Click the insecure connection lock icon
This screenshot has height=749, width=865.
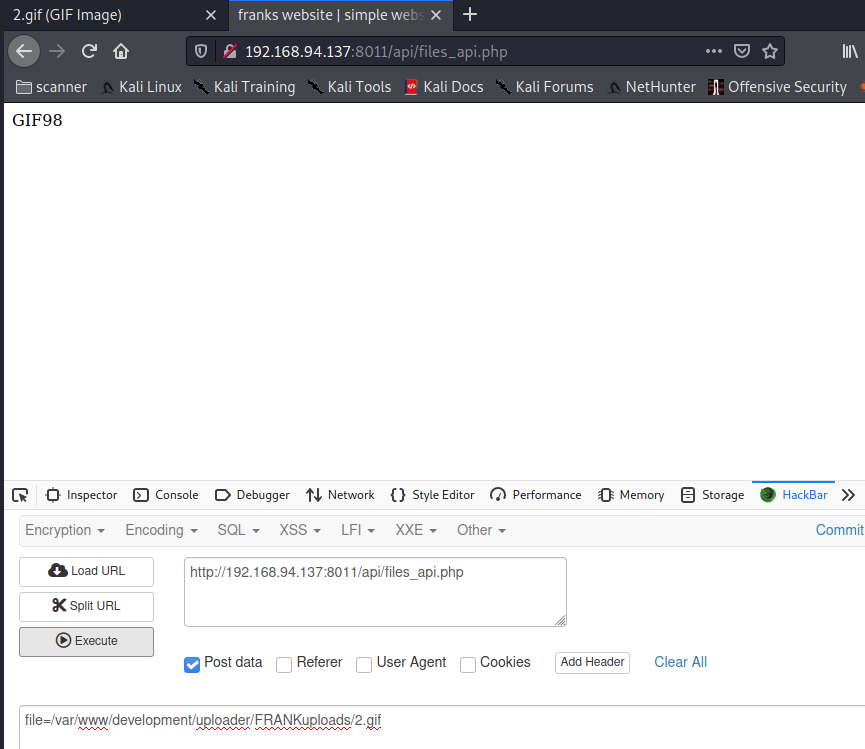click(229, 51)
